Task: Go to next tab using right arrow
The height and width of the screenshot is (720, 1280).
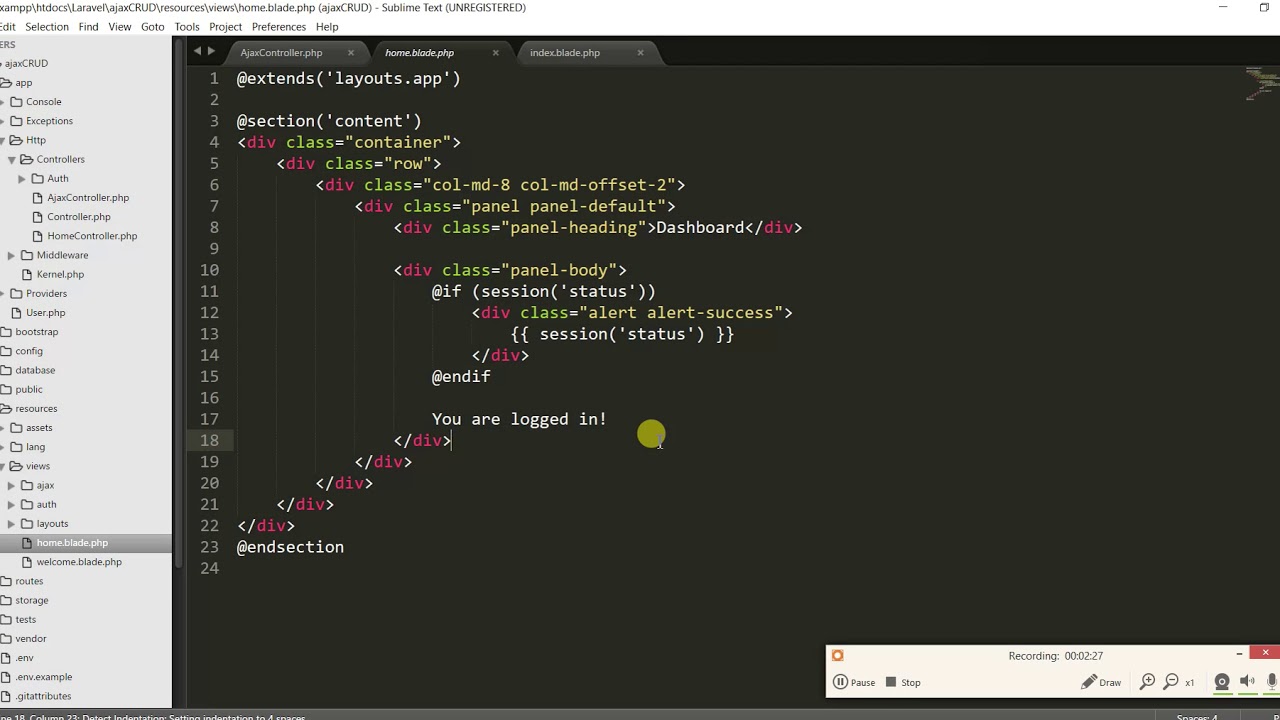Action: pyautogui.click(x=210, y=51)
